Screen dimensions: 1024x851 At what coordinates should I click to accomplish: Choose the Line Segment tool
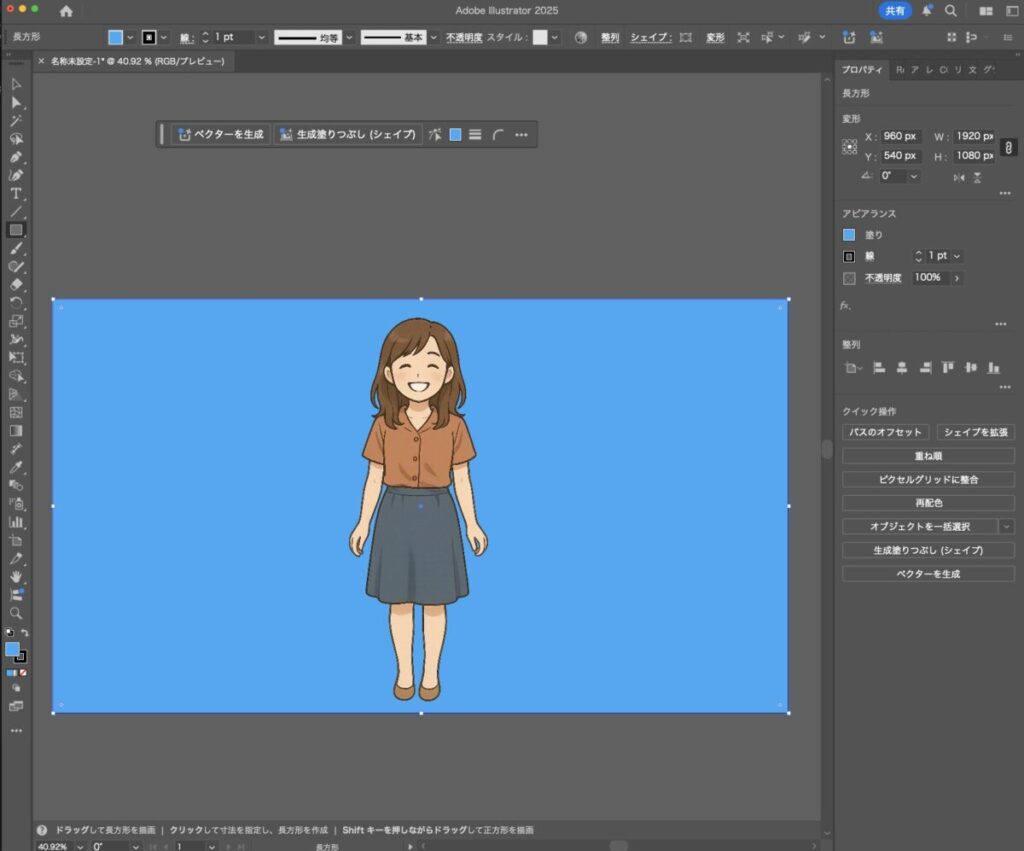click(16, 212)
